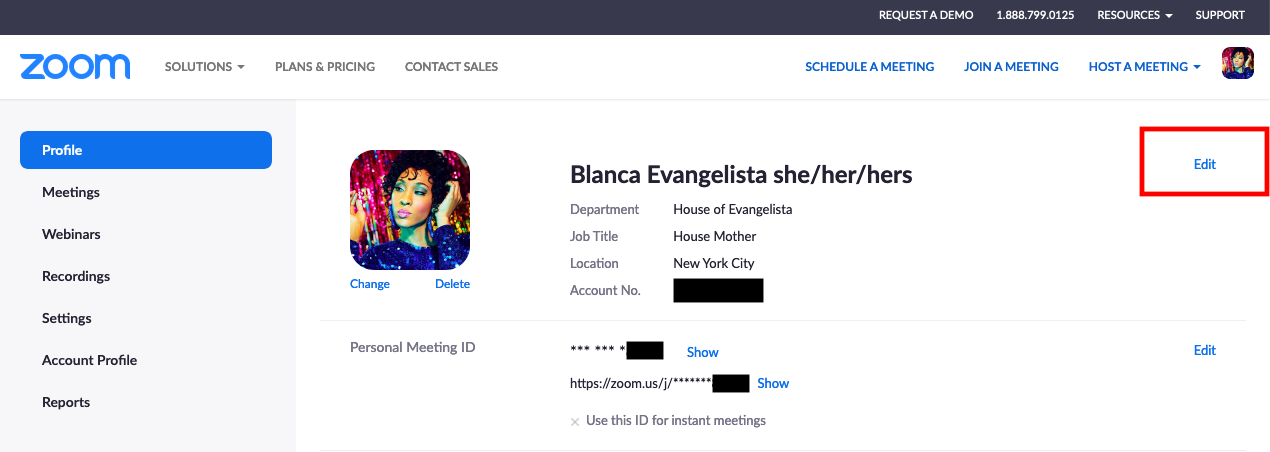The height and width of the screenshot is (452, 1270).
Task: Open Recordings from the sidebar
Action: pos(76,276)
